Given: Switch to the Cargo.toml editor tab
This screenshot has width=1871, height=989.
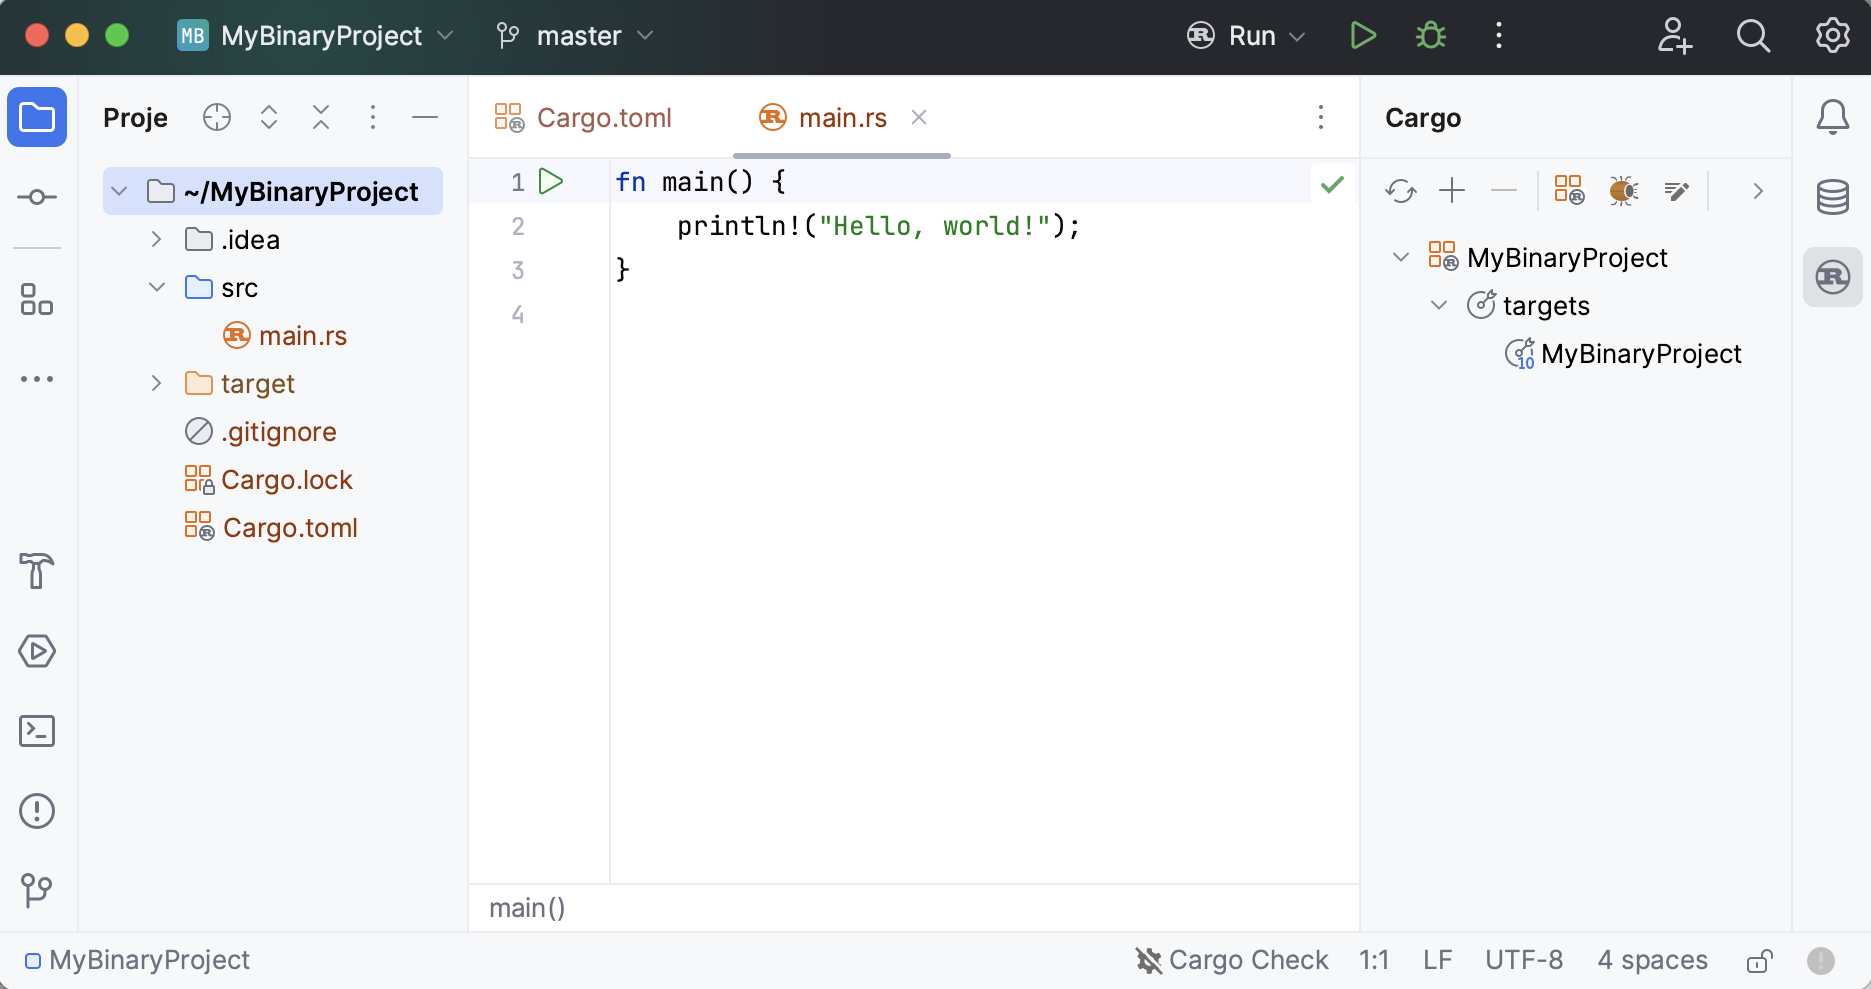Looking at the screenshot, I should pyautogui.click(x=603, y=117).
